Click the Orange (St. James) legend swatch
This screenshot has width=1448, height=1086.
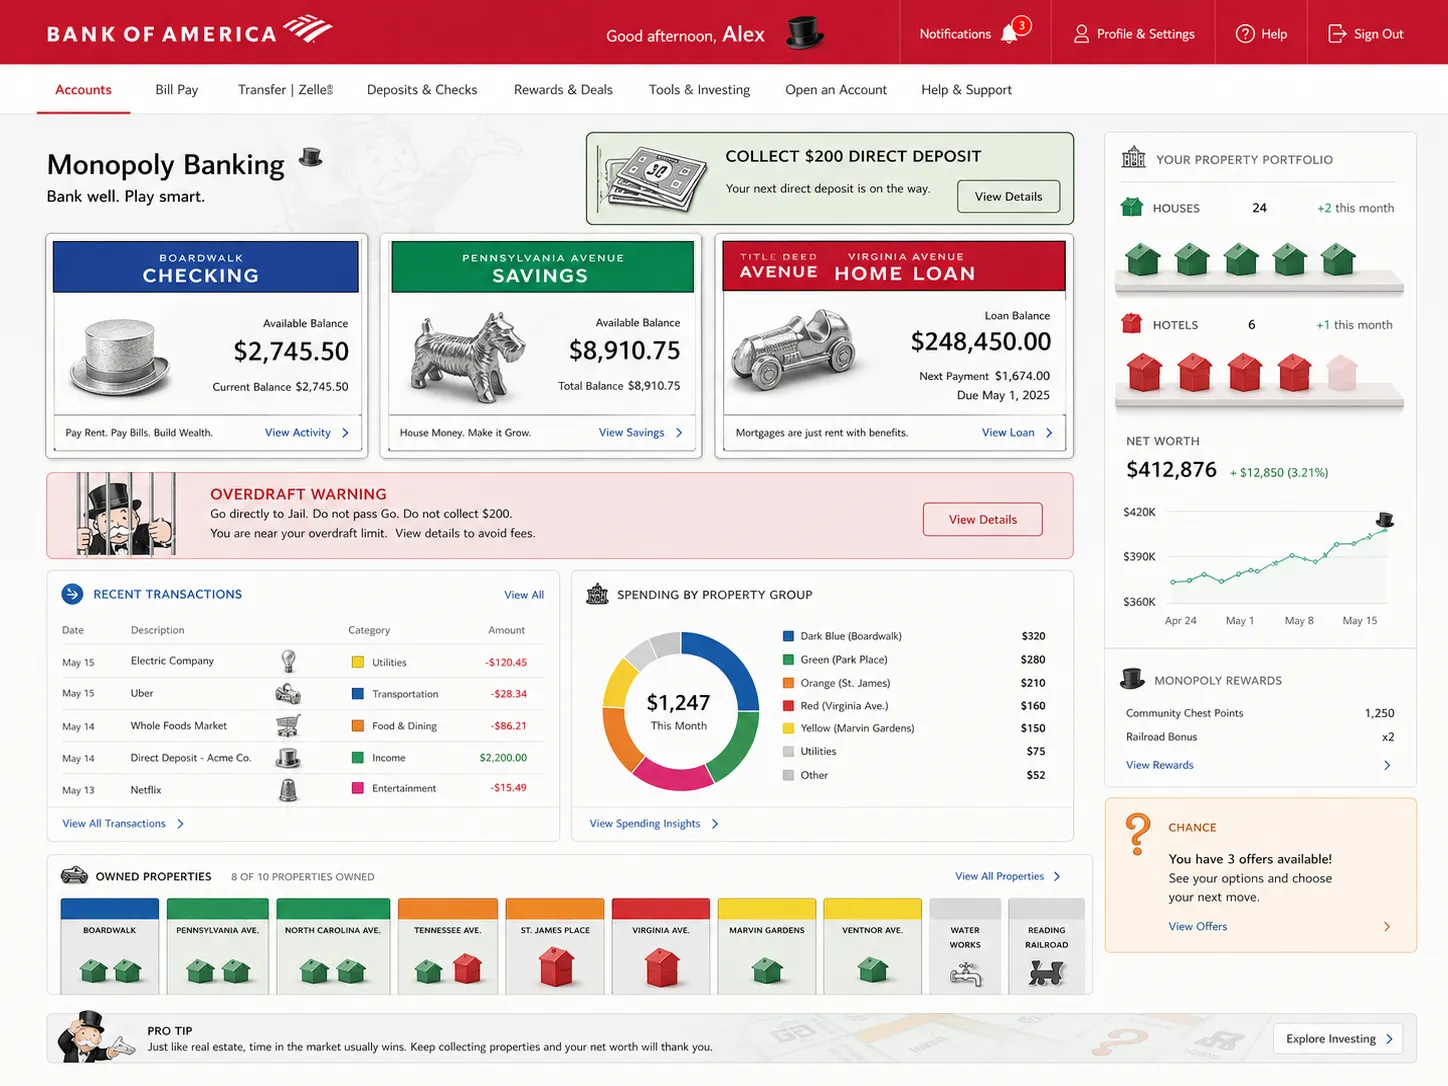789,683
